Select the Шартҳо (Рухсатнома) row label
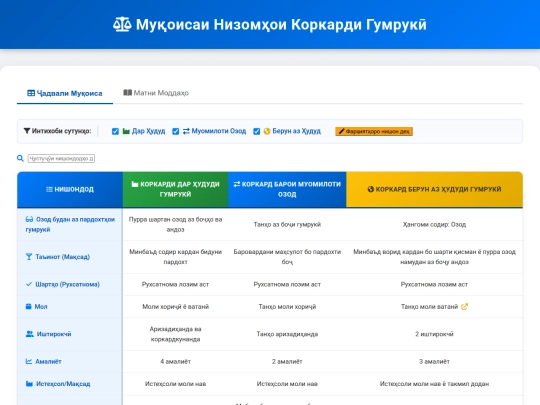Image resolution: width=540 pixels, height=405 pixels. pos(68,284)
